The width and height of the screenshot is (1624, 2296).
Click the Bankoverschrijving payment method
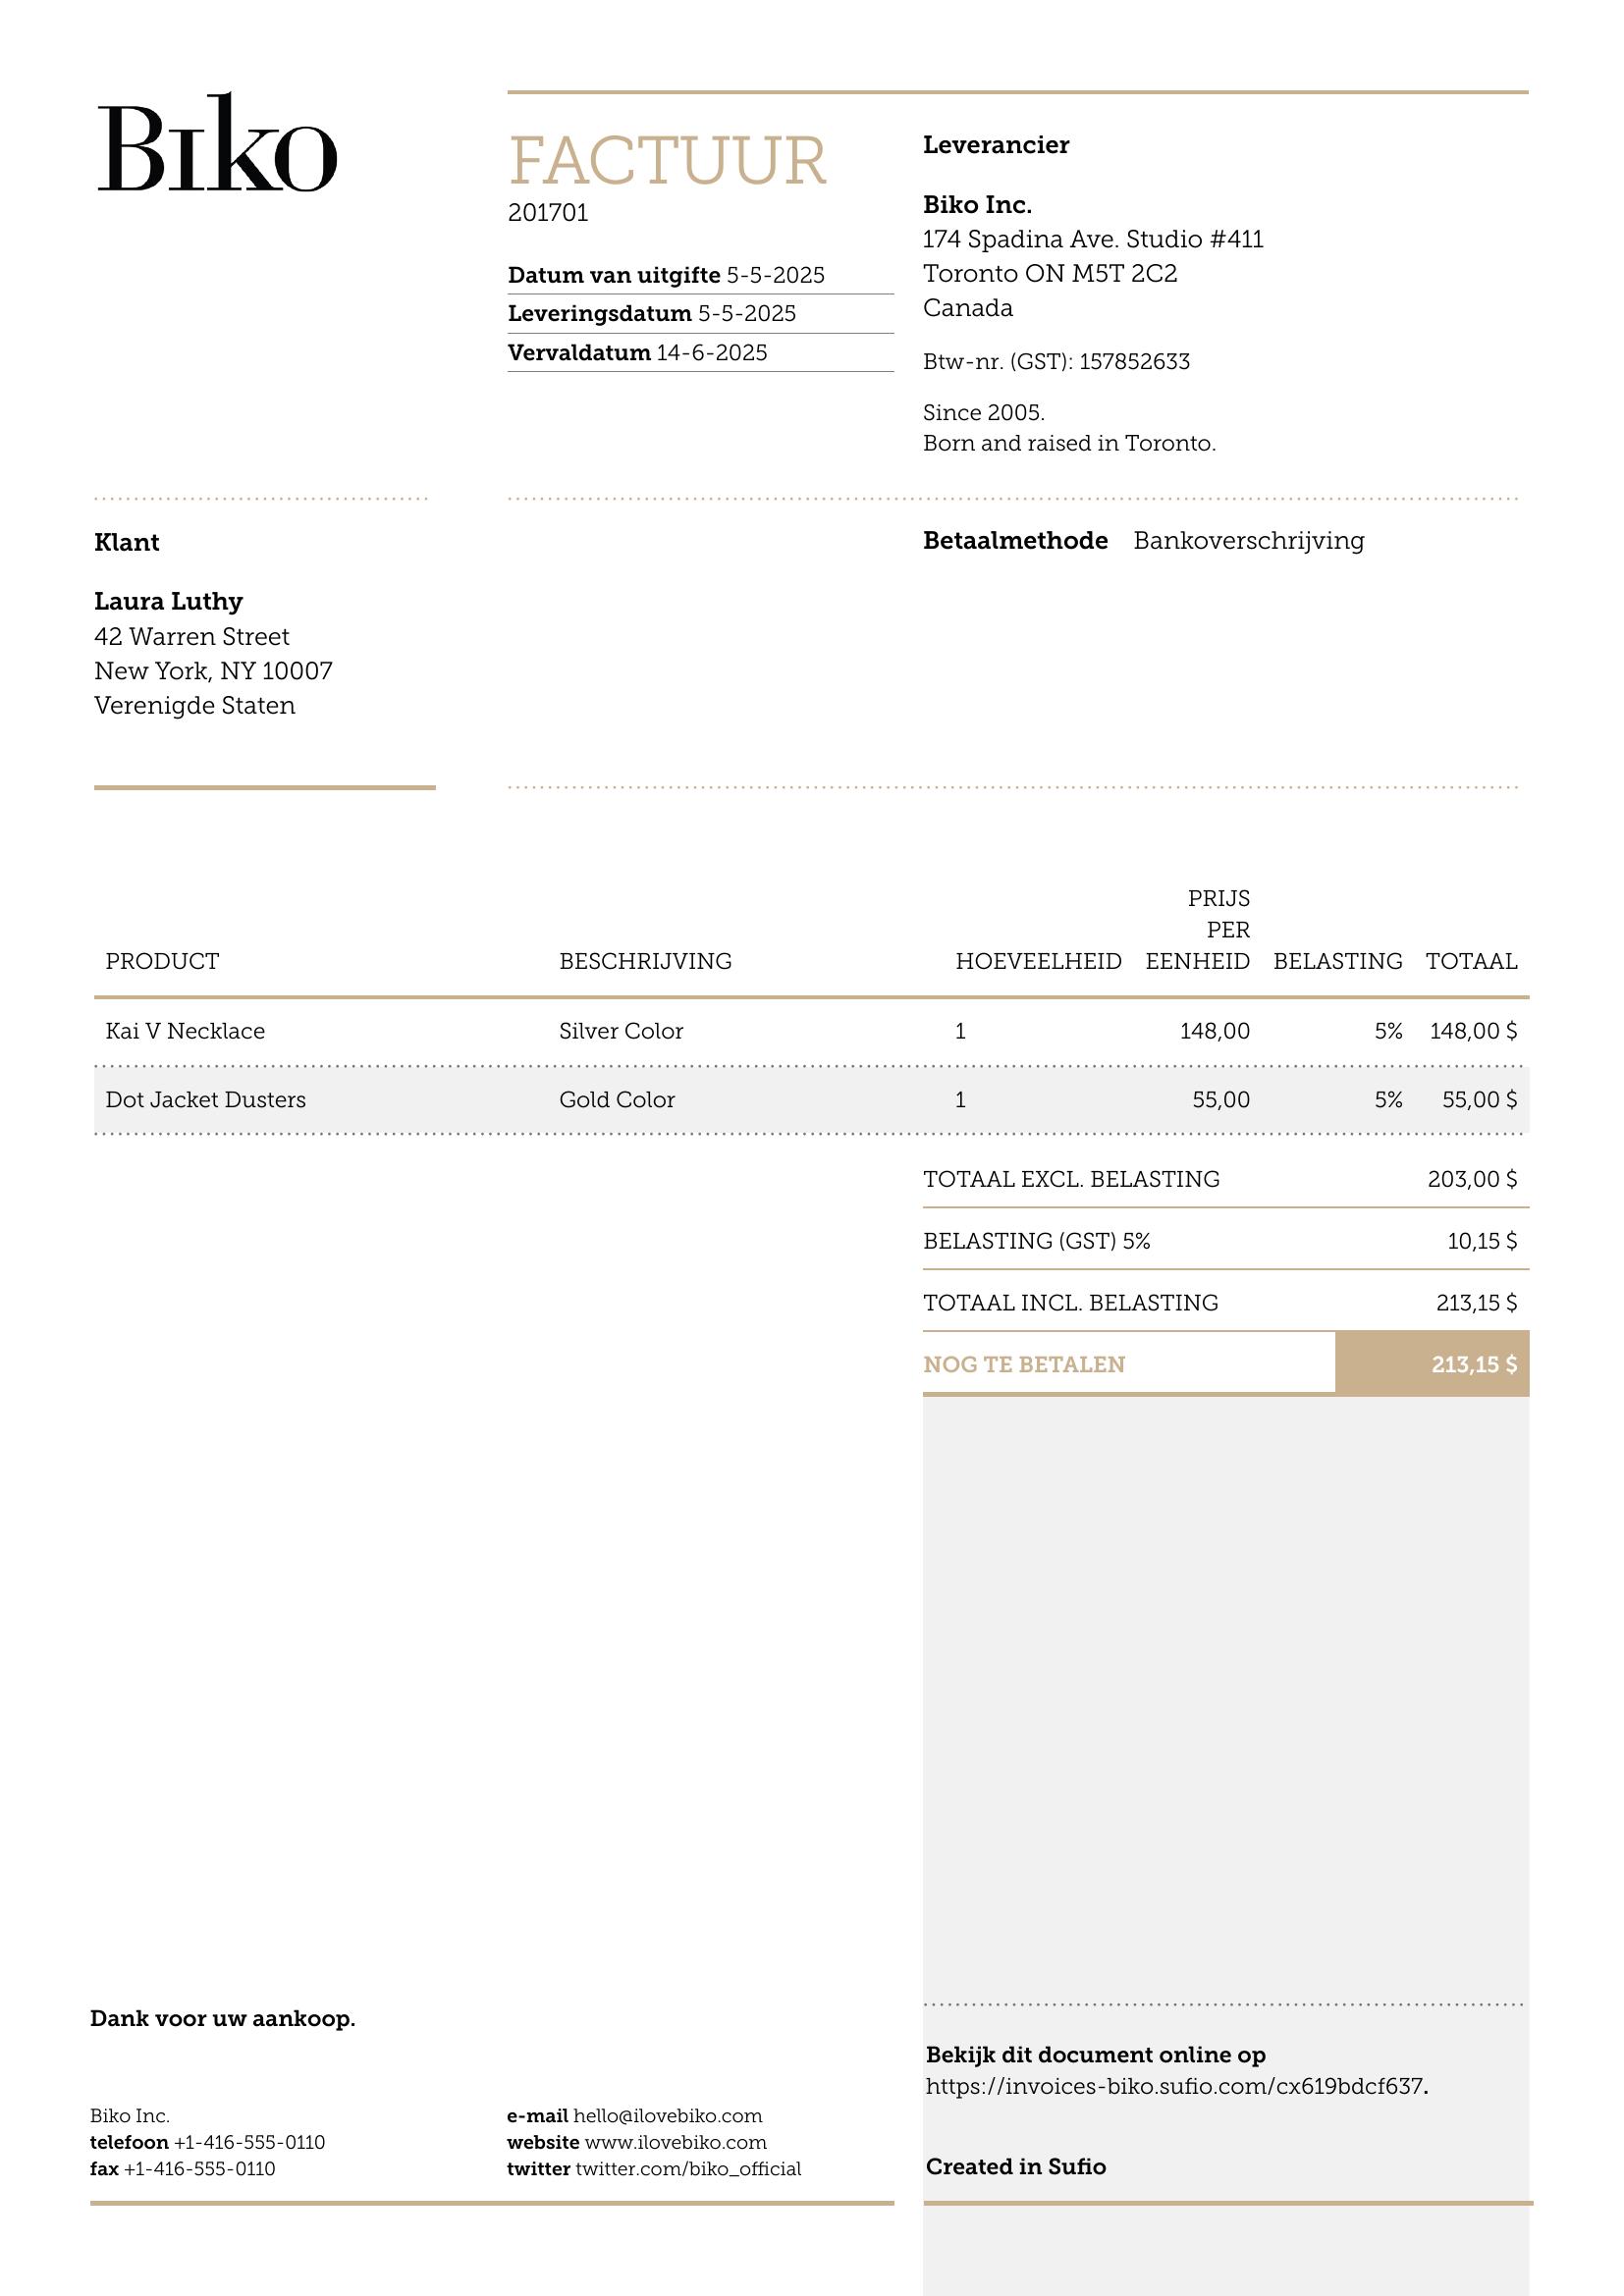tap(1248, 541)
